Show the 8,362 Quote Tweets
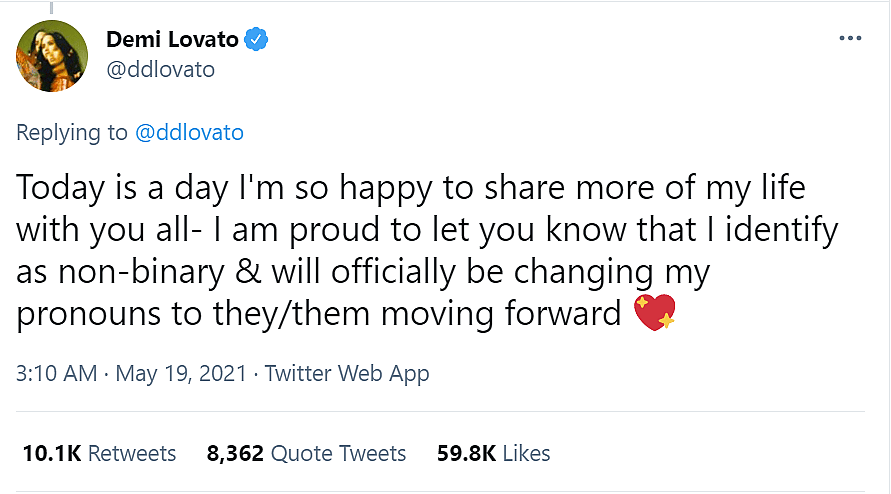The image size is (891, 494). pos(306,453)
